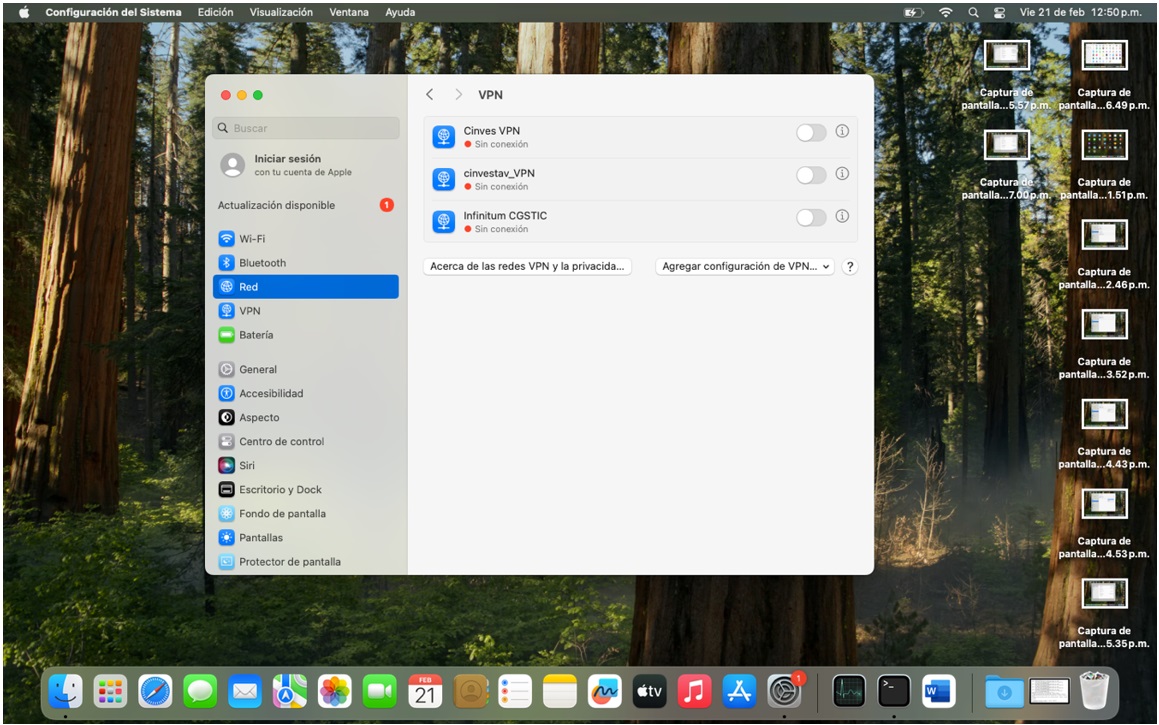Click the Buscar search field
Image resolution: width=1159 pixels, height=725 pixels.
(306, 128)
